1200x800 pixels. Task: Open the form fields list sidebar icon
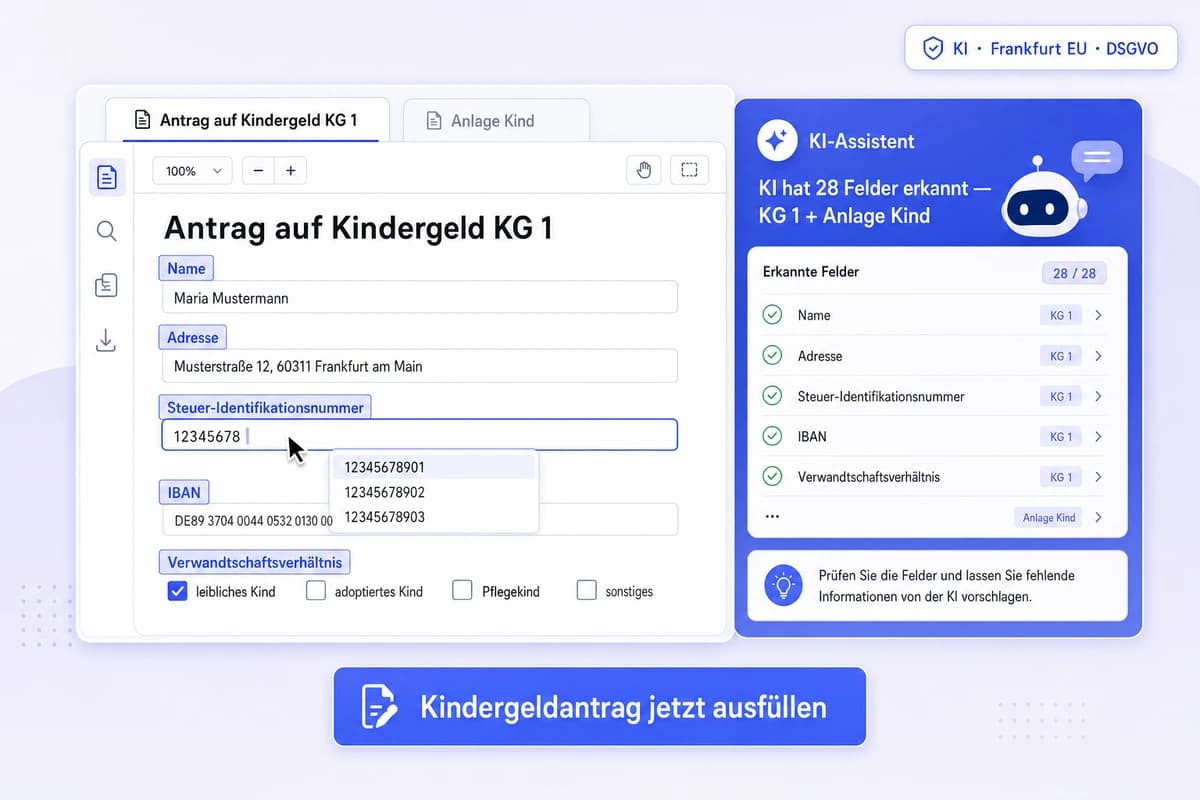click(107, 286)
